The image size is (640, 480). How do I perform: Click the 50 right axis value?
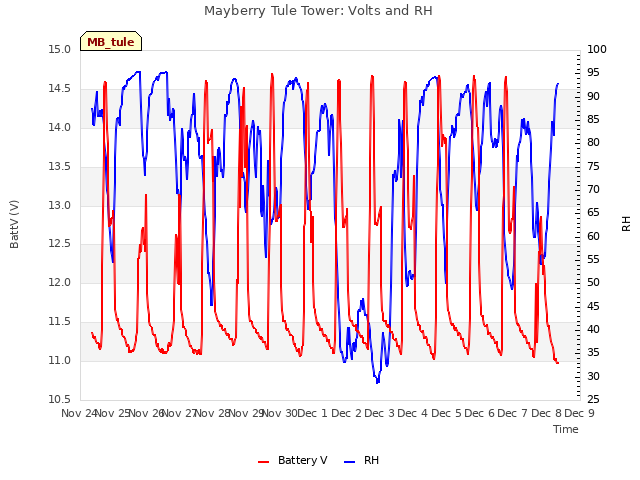(x=593, y=283)
